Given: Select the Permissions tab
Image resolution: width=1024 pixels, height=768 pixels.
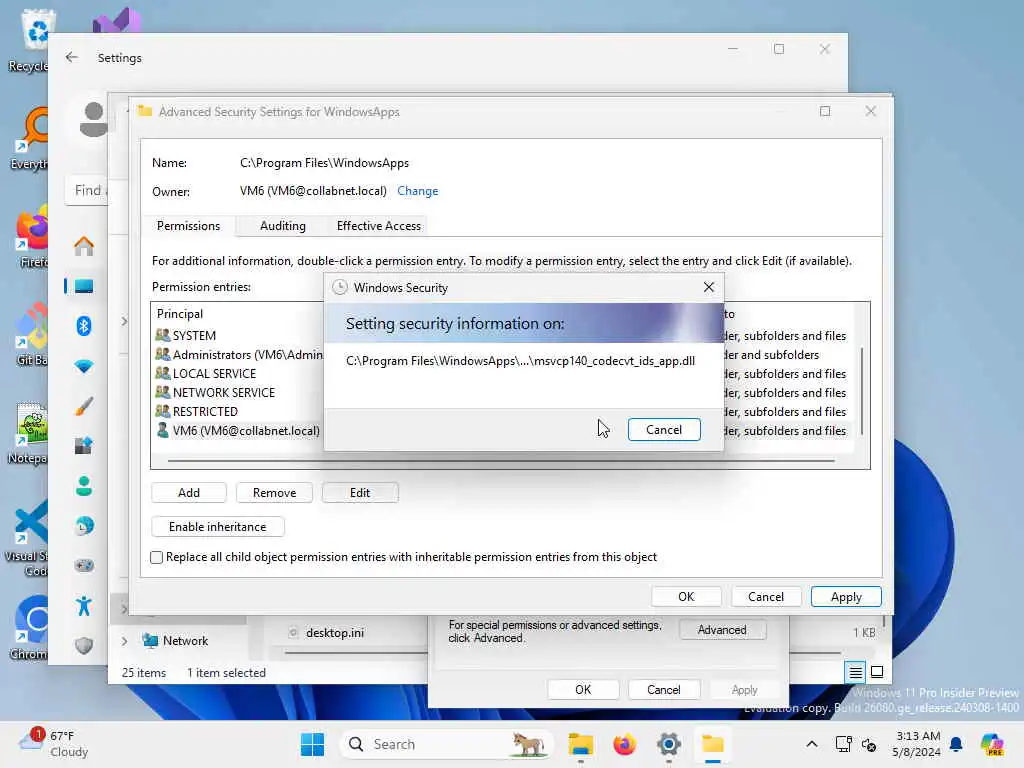Looking at the screenshot, I should point(188,226).
